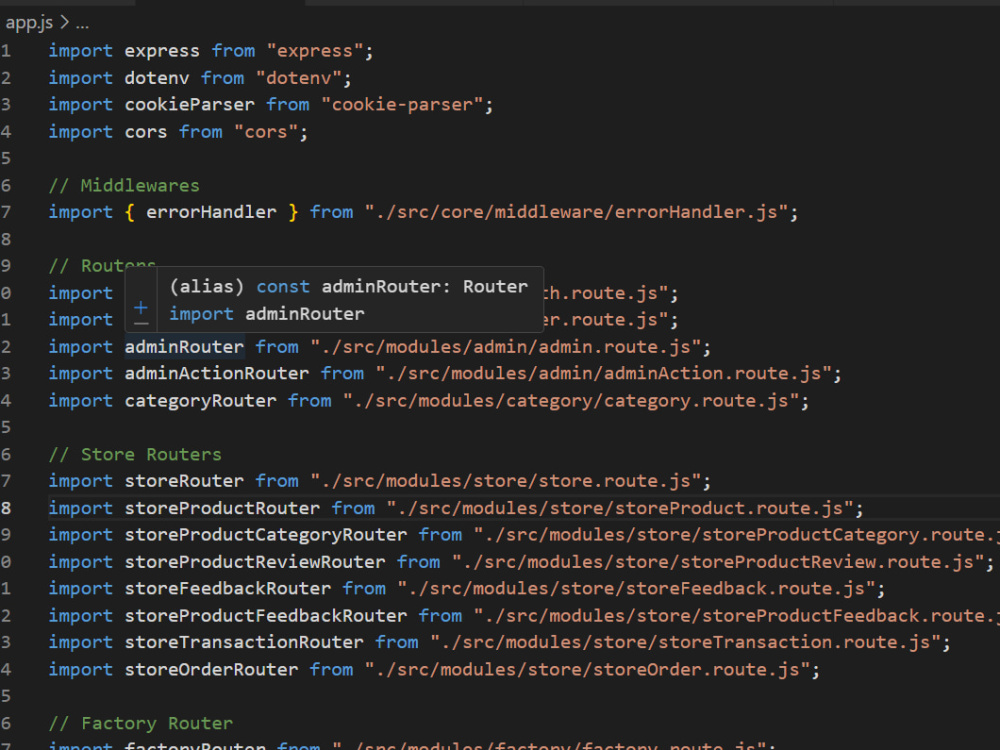Viewport: 1000px width, 750px height.
Task: Click the line number for the adminRouter import
Action: [x=6, y=347]
